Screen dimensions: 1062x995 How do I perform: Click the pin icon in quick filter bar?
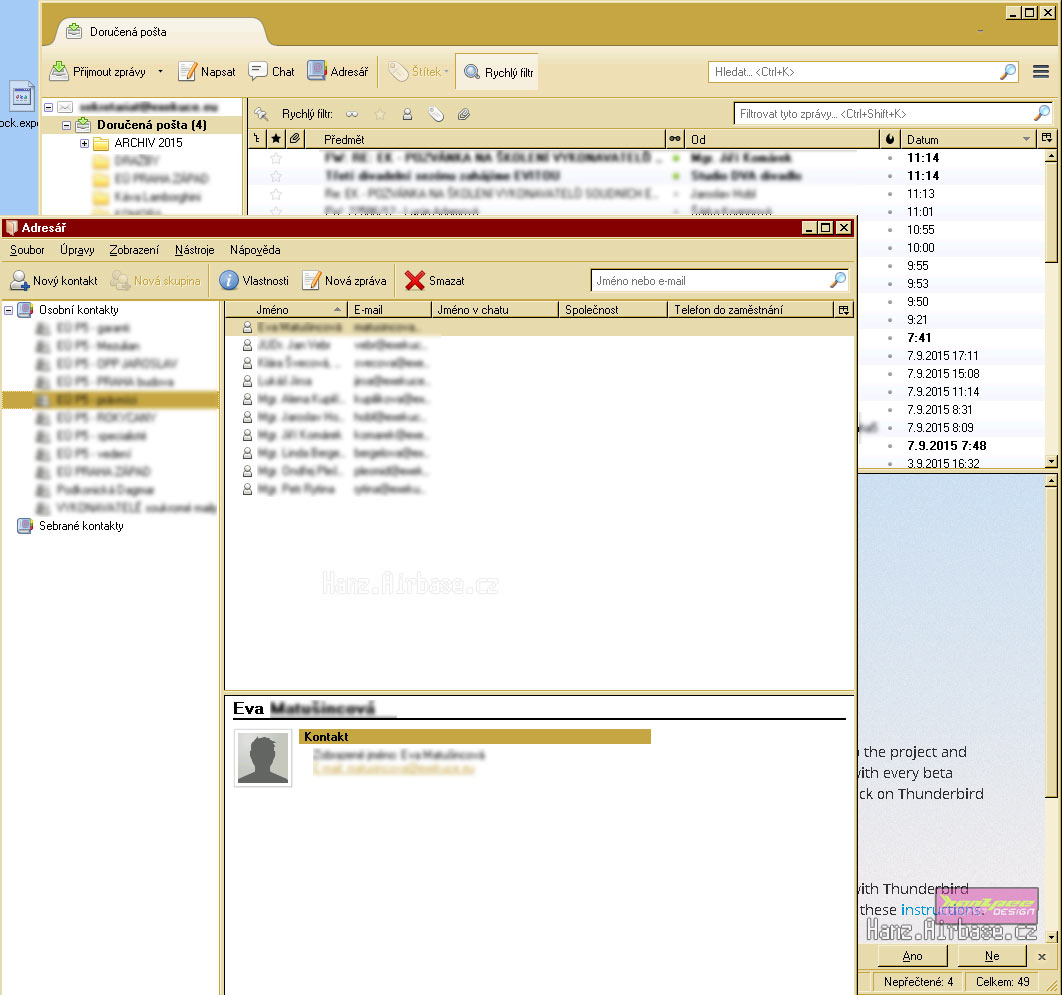pyautogui.click(x=261, y=114)
